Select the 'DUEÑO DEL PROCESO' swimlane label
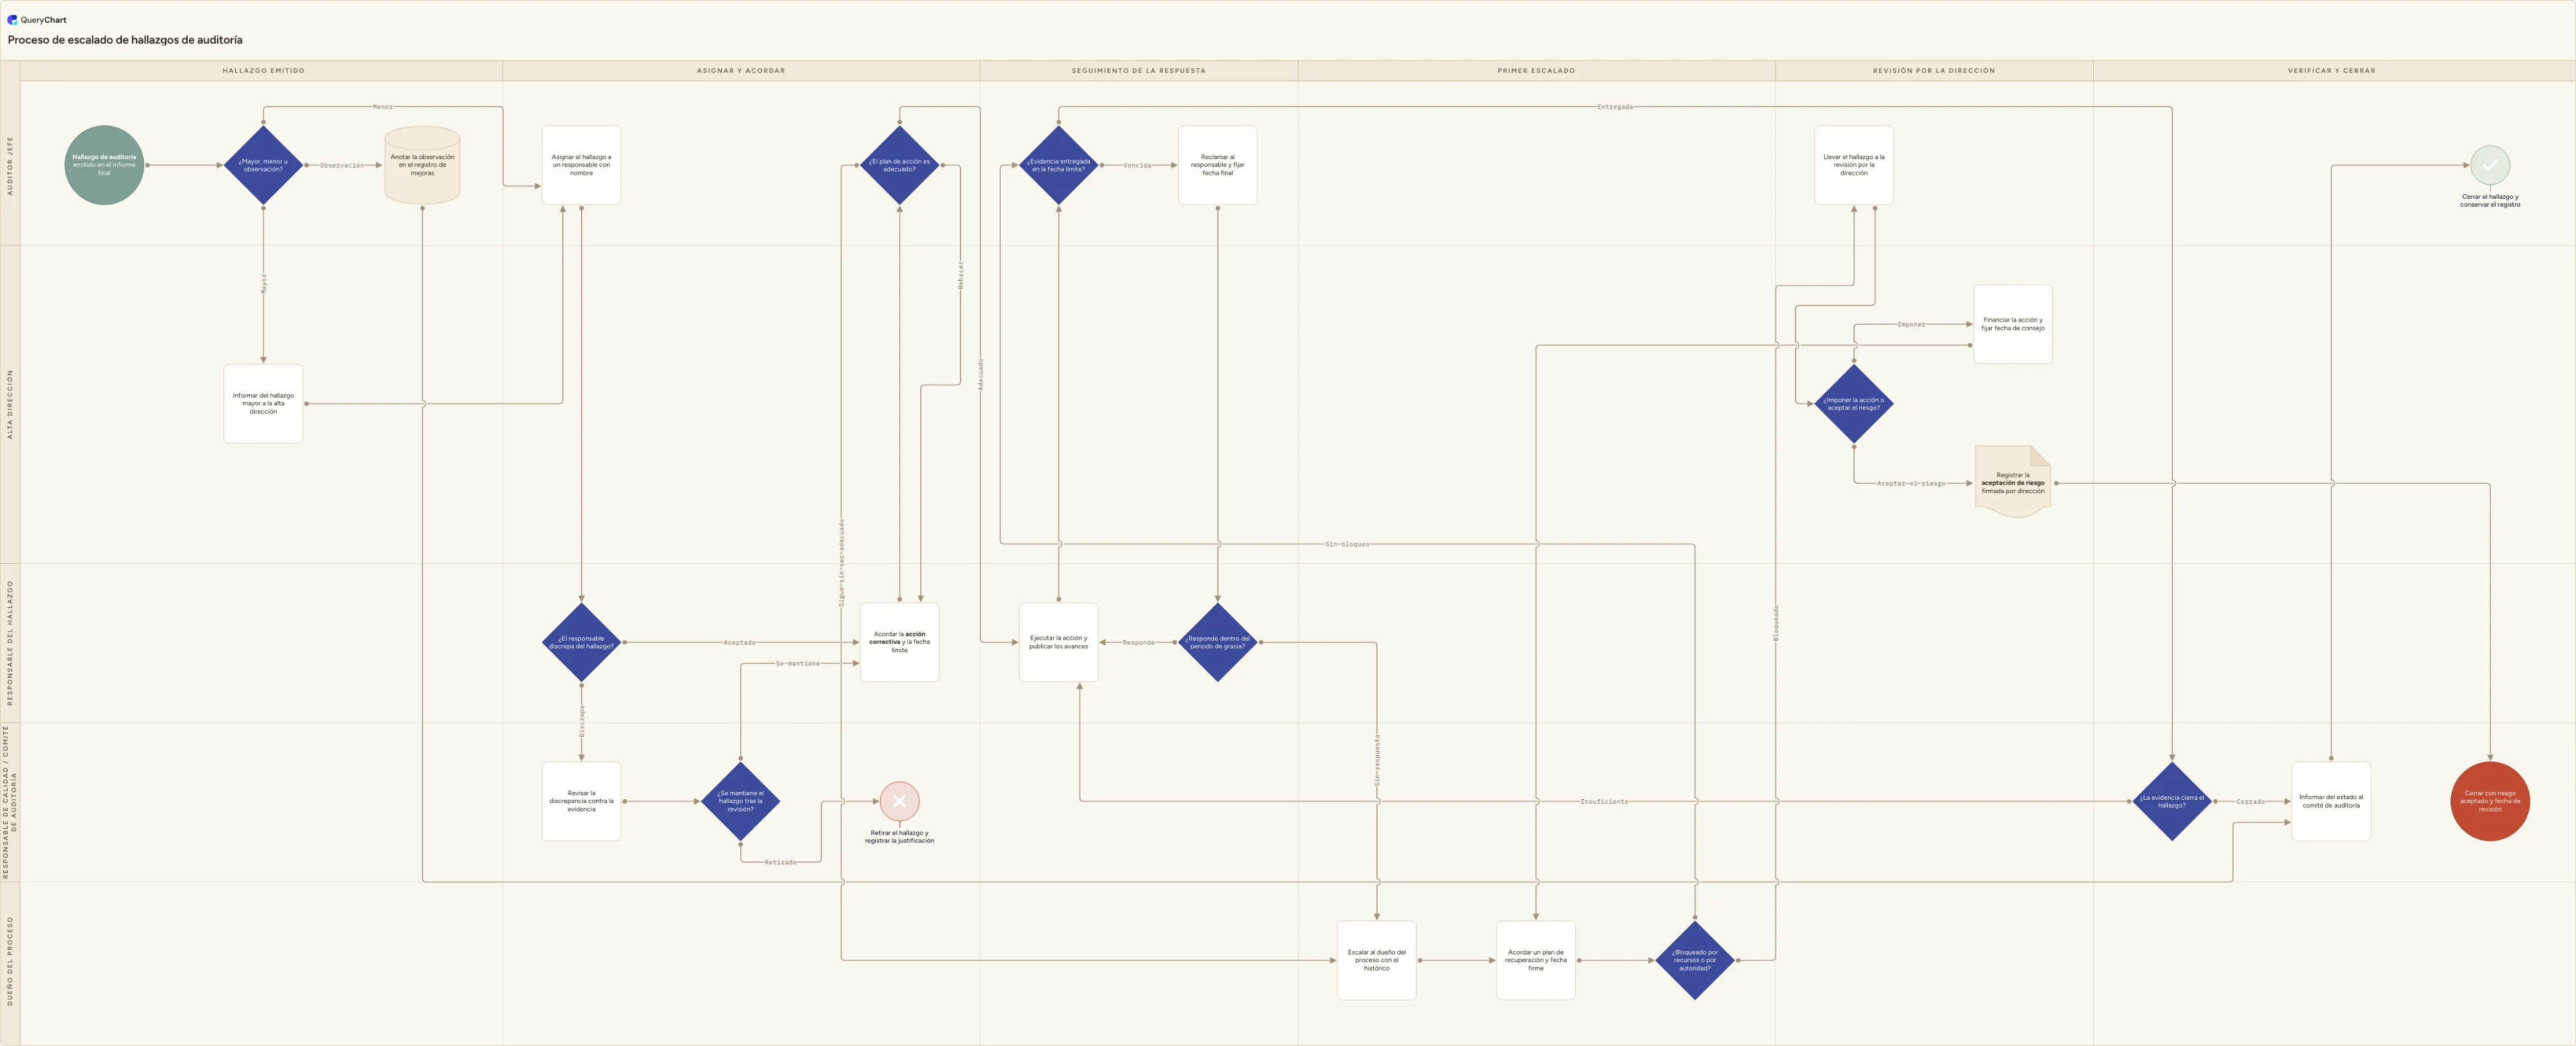 (x=10, y=961)
